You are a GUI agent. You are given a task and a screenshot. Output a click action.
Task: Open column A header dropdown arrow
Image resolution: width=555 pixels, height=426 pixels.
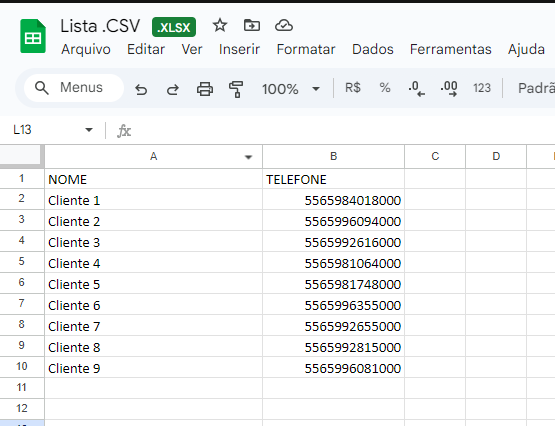point(248,157)
